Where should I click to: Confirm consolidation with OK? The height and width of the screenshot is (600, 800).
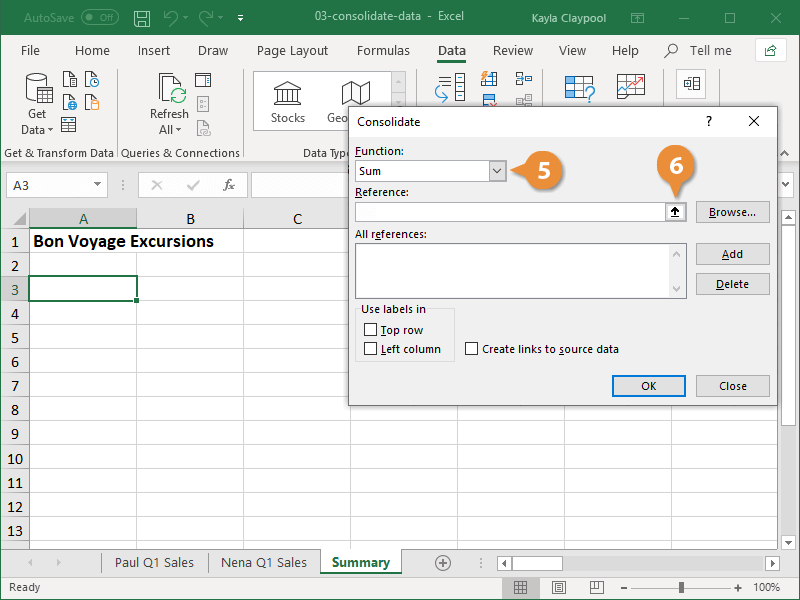pyautogui.click(x=648, y=385)
